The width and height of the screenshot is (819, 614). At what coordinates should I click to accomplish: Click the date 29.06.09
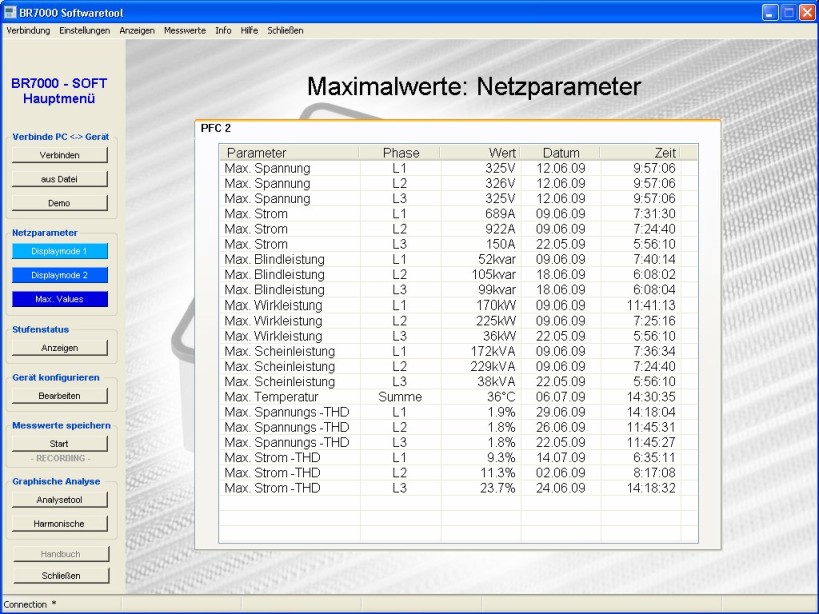560,412
